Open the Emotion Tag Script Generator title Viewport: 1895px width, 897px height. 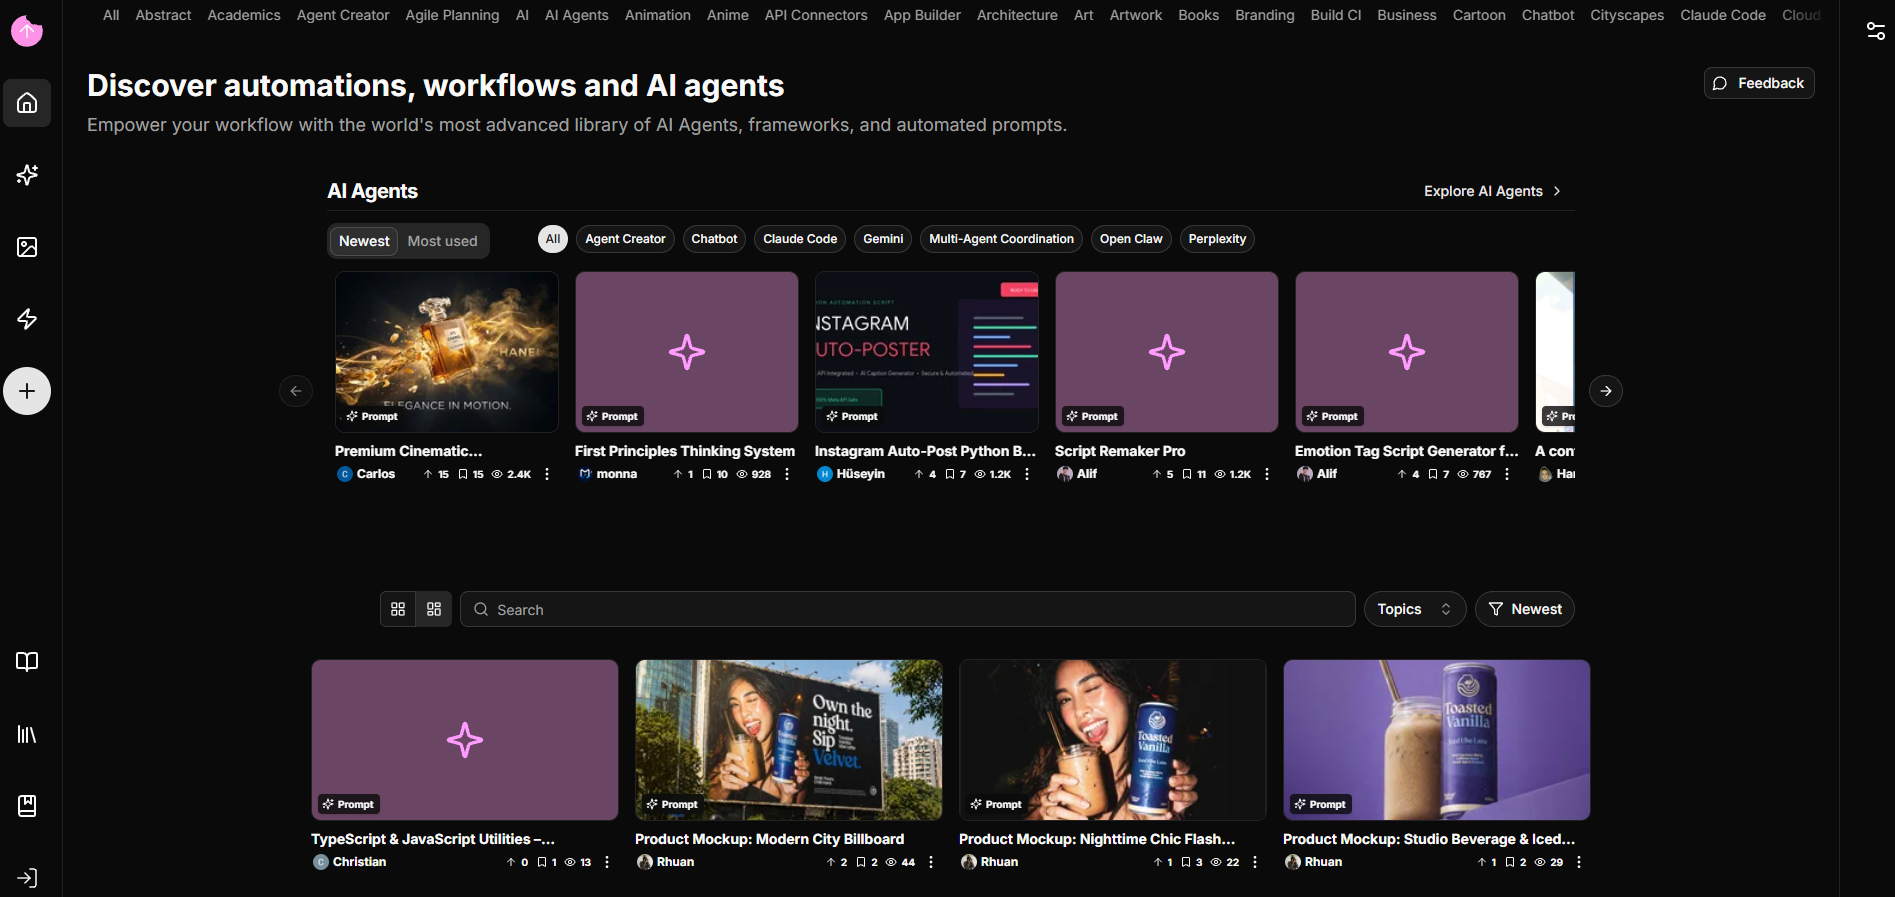click(x=1406, y=451)
